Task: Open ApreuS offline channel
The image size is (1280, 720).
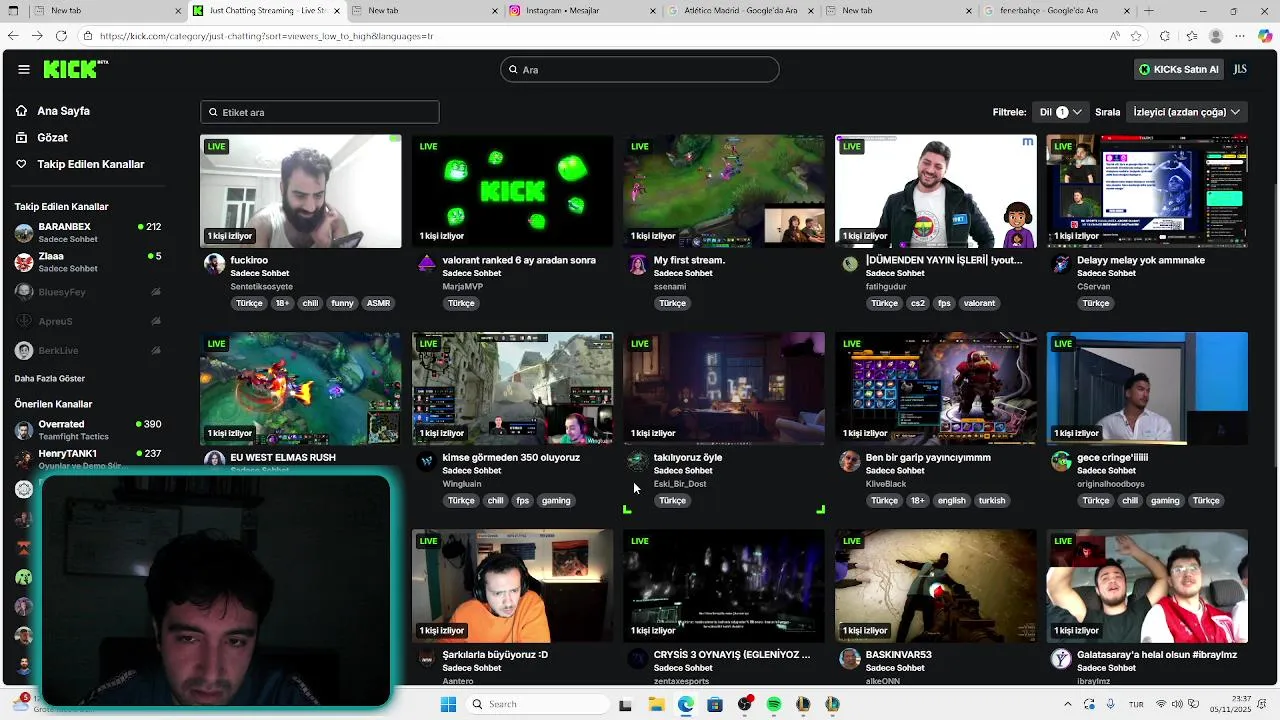Action: pyautogui.click(x=88, y=321)
